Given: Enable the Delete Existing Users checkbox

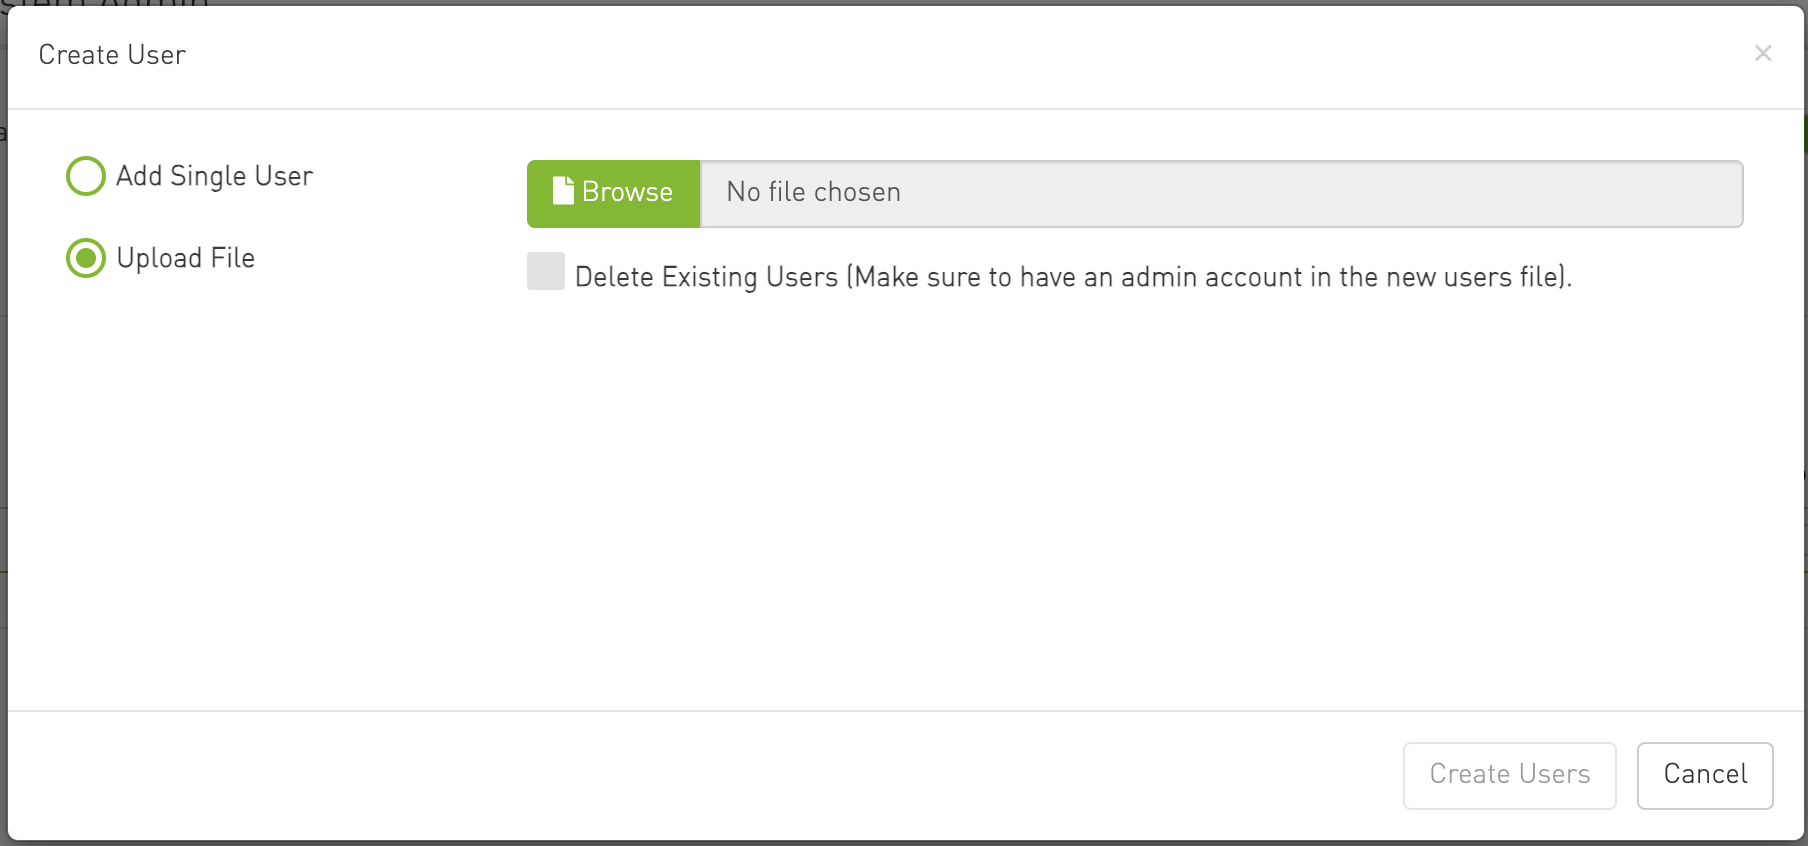Looking at the screenshot, I should click(546, 271).
